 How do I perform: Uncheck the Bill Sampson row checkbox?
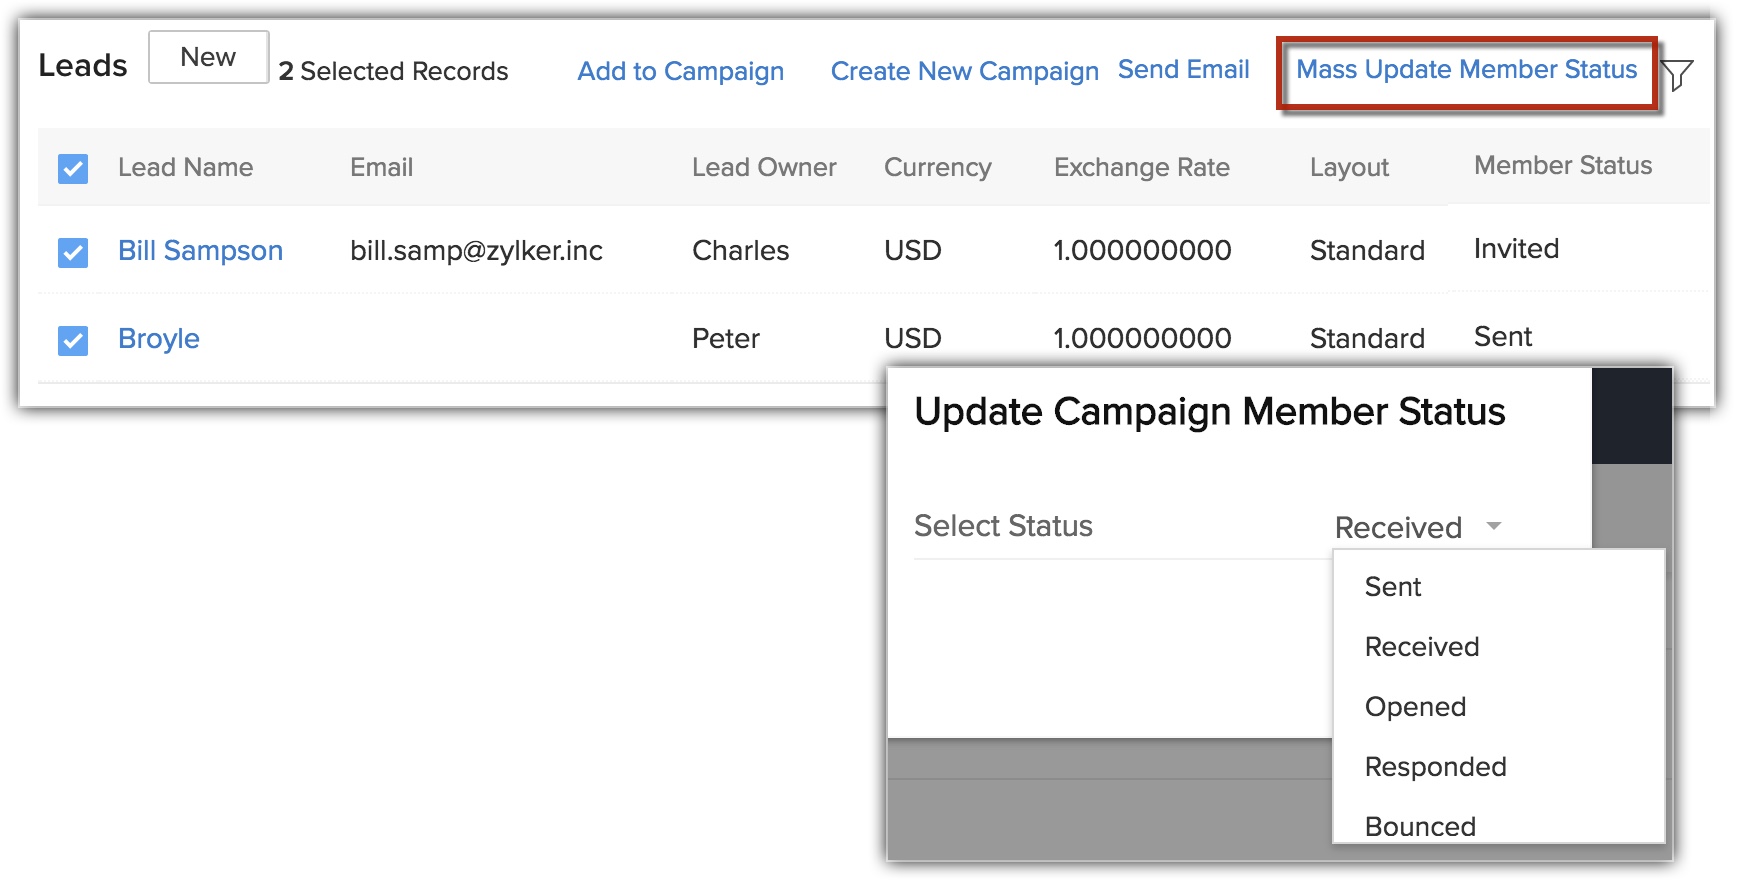73,252
